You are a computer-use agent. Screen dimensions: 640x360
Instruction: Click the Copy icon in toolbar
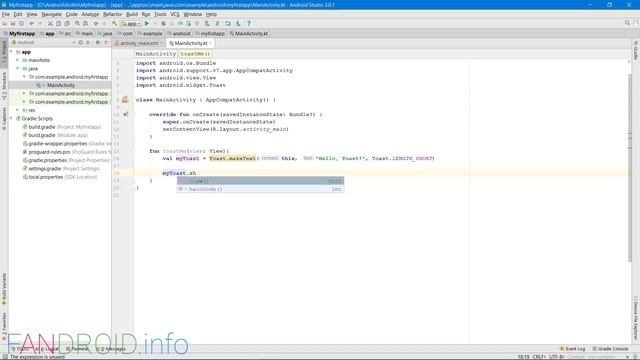tap(58, 24)
